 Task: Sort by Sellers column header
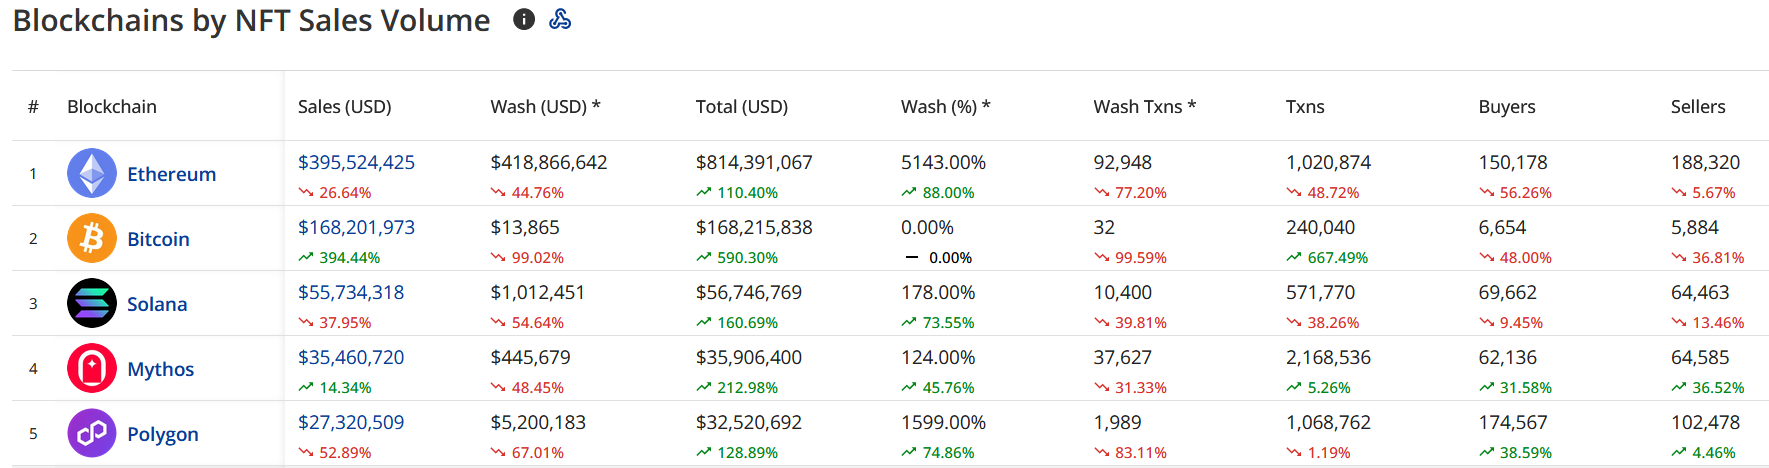(x=1698, y=106)
